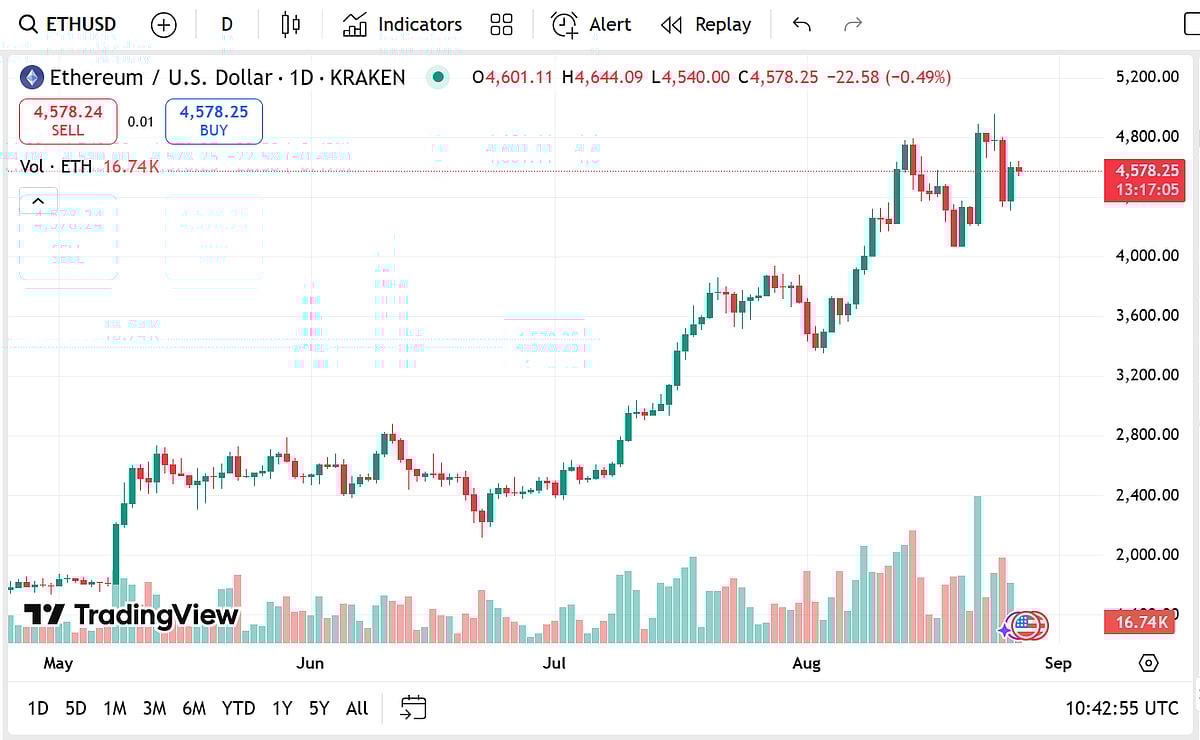This screenshot has height=740, width=1200.
Task: Click the redo arrow
Action: point(851,24)
